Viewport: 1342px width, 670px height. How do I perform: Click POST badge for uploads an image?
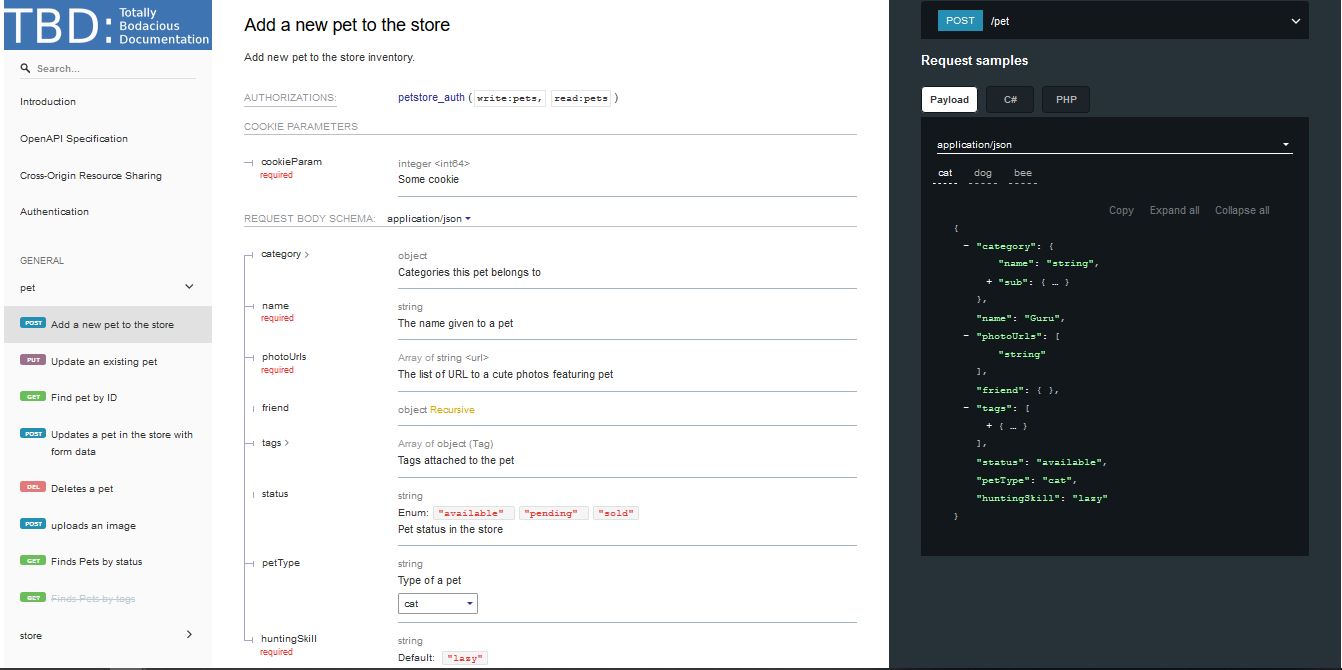point(32,525)
